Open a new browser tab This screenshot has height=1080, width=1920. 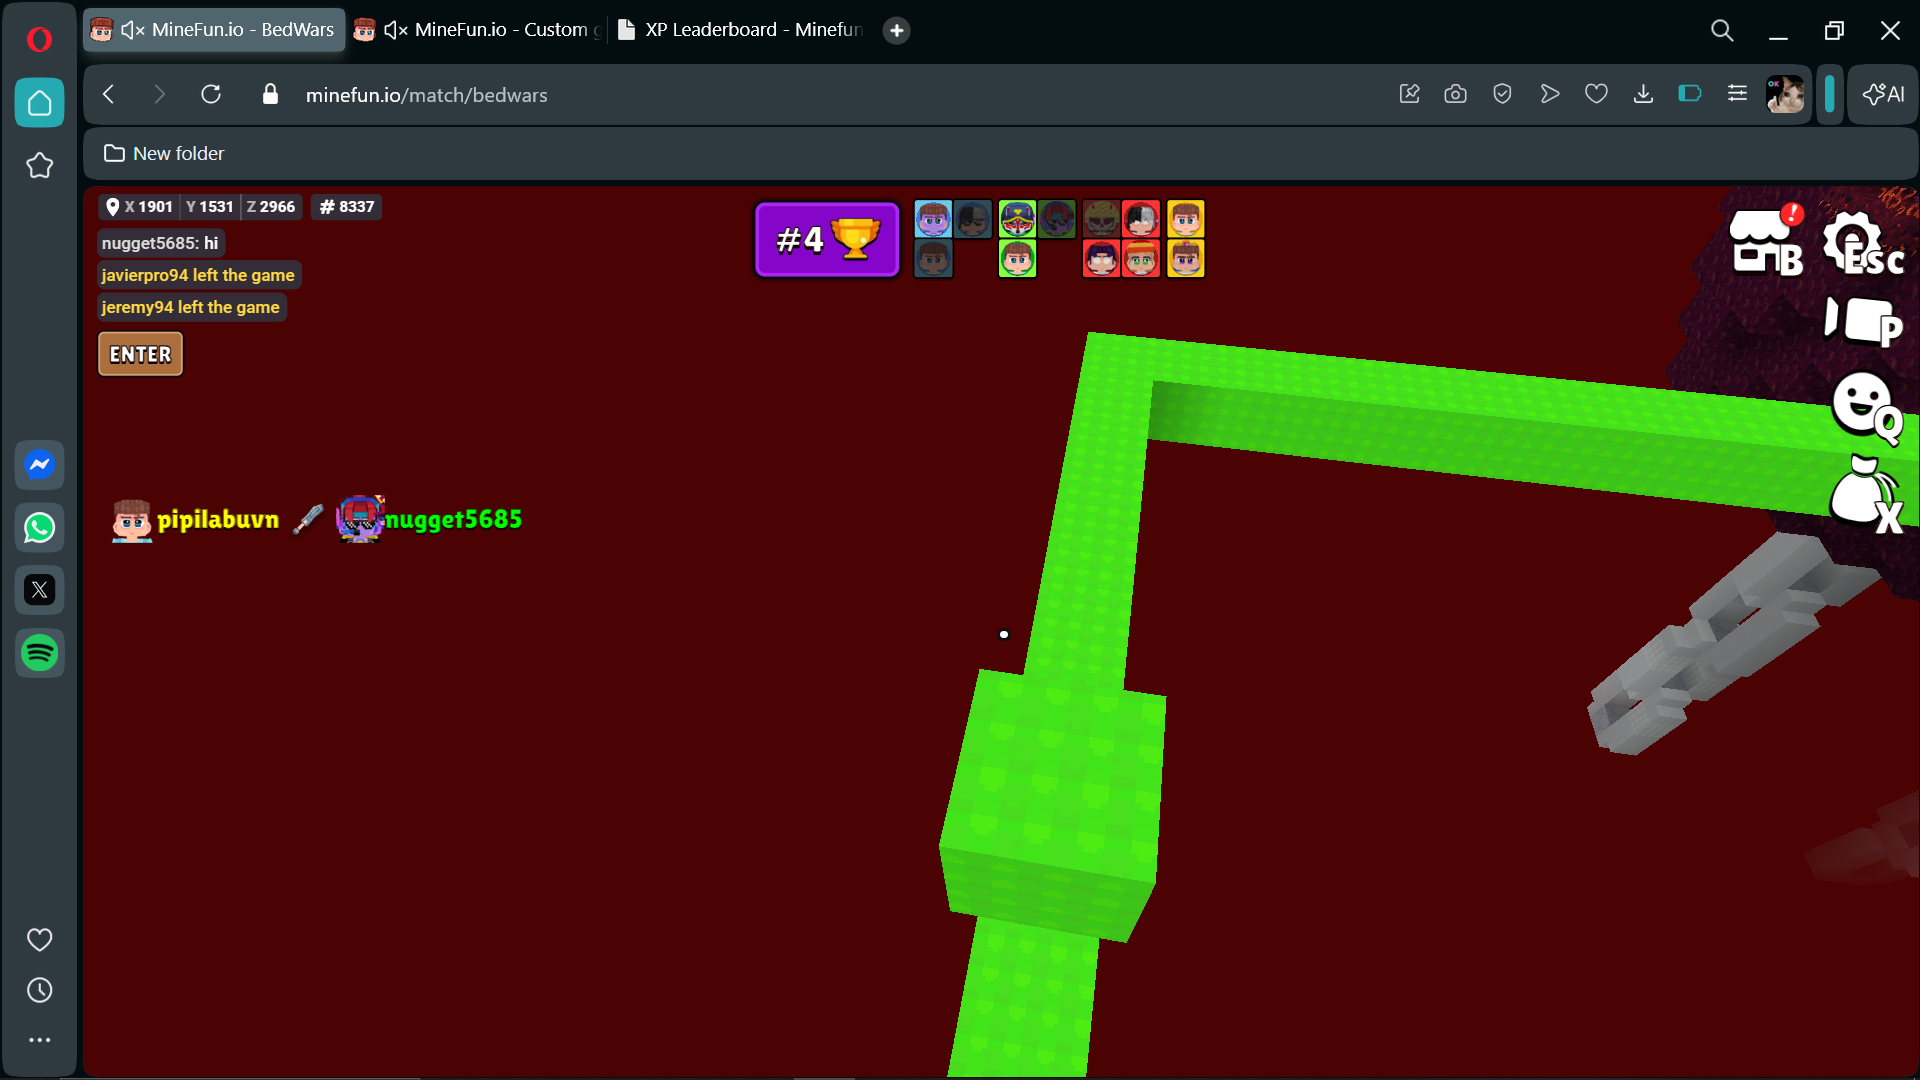896,30
